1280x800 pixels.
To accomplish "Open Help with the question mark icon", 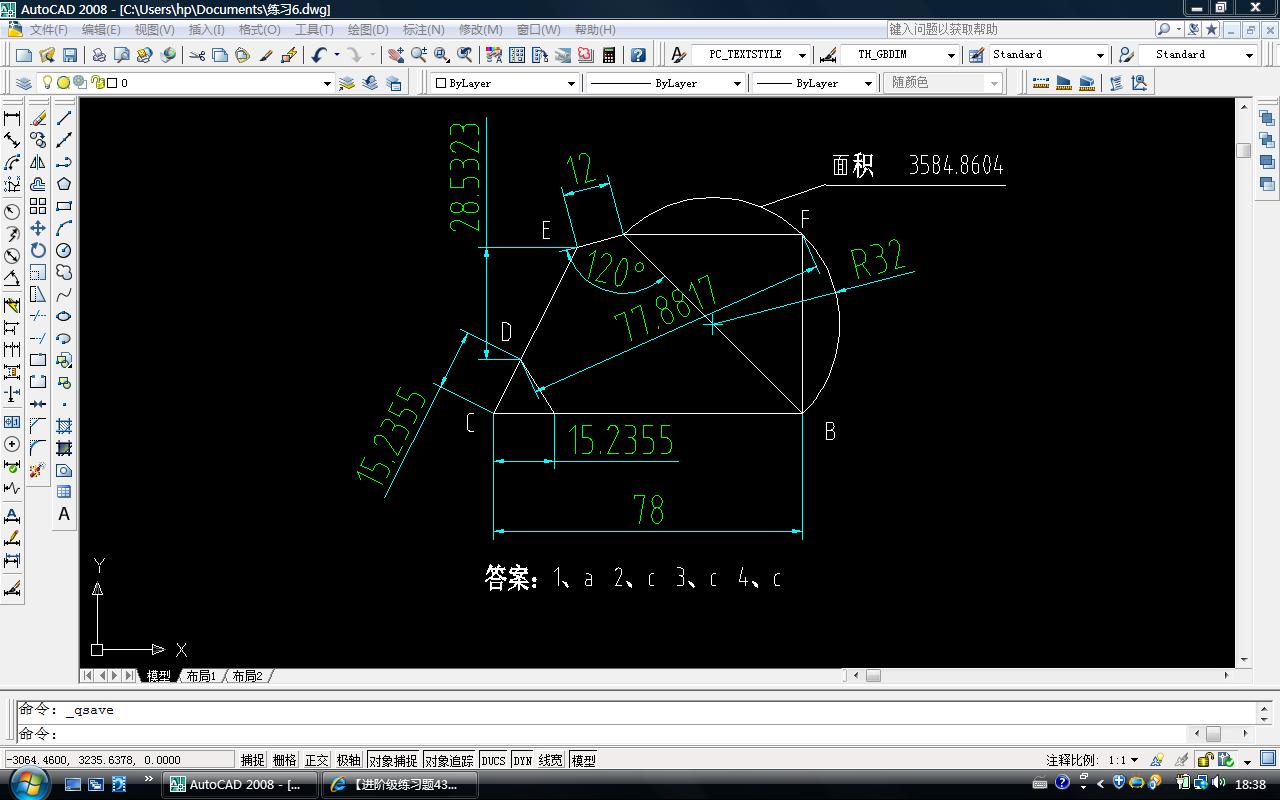I will click(x=638, y=55).
